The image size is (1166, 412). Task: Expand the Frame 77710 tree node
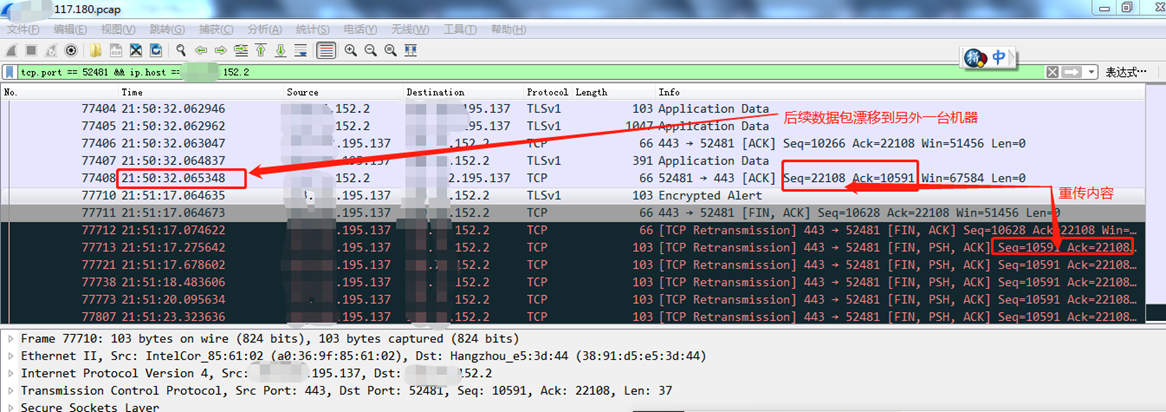click(11, 339)
